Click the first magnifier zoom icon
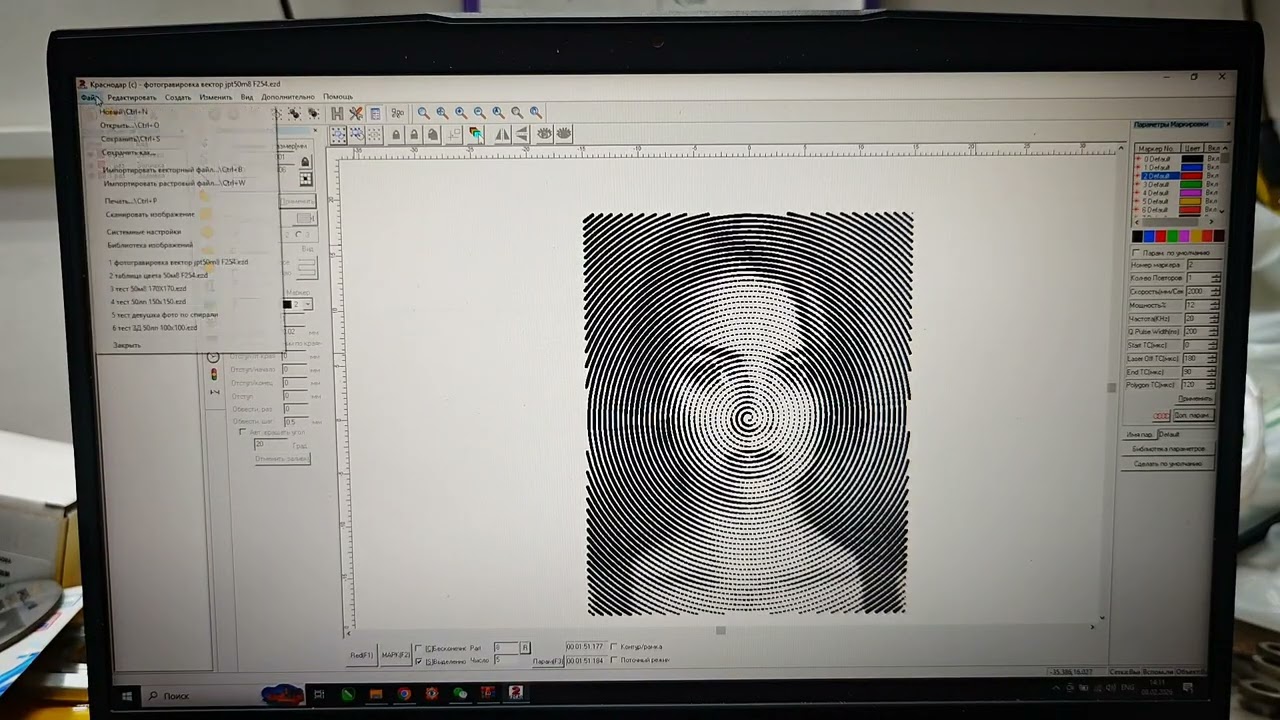Viewport: 1280px width, 720px height. 423,113
